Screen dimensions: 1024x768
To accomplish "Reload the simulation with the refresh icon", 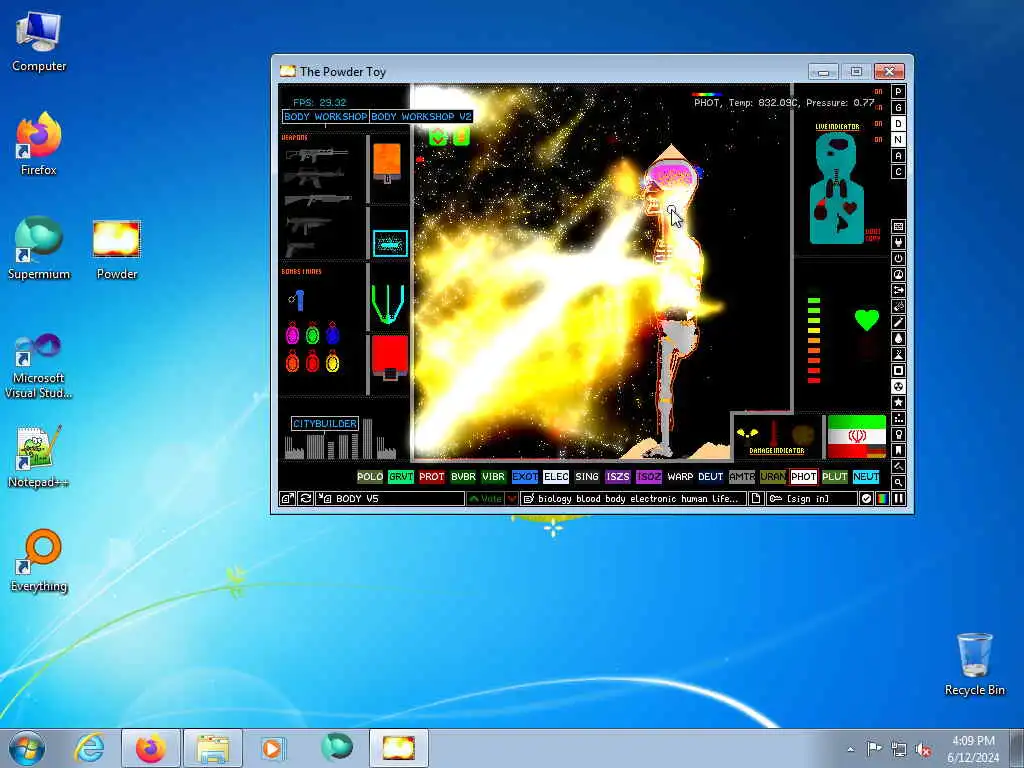I will [x=306, y=498].
